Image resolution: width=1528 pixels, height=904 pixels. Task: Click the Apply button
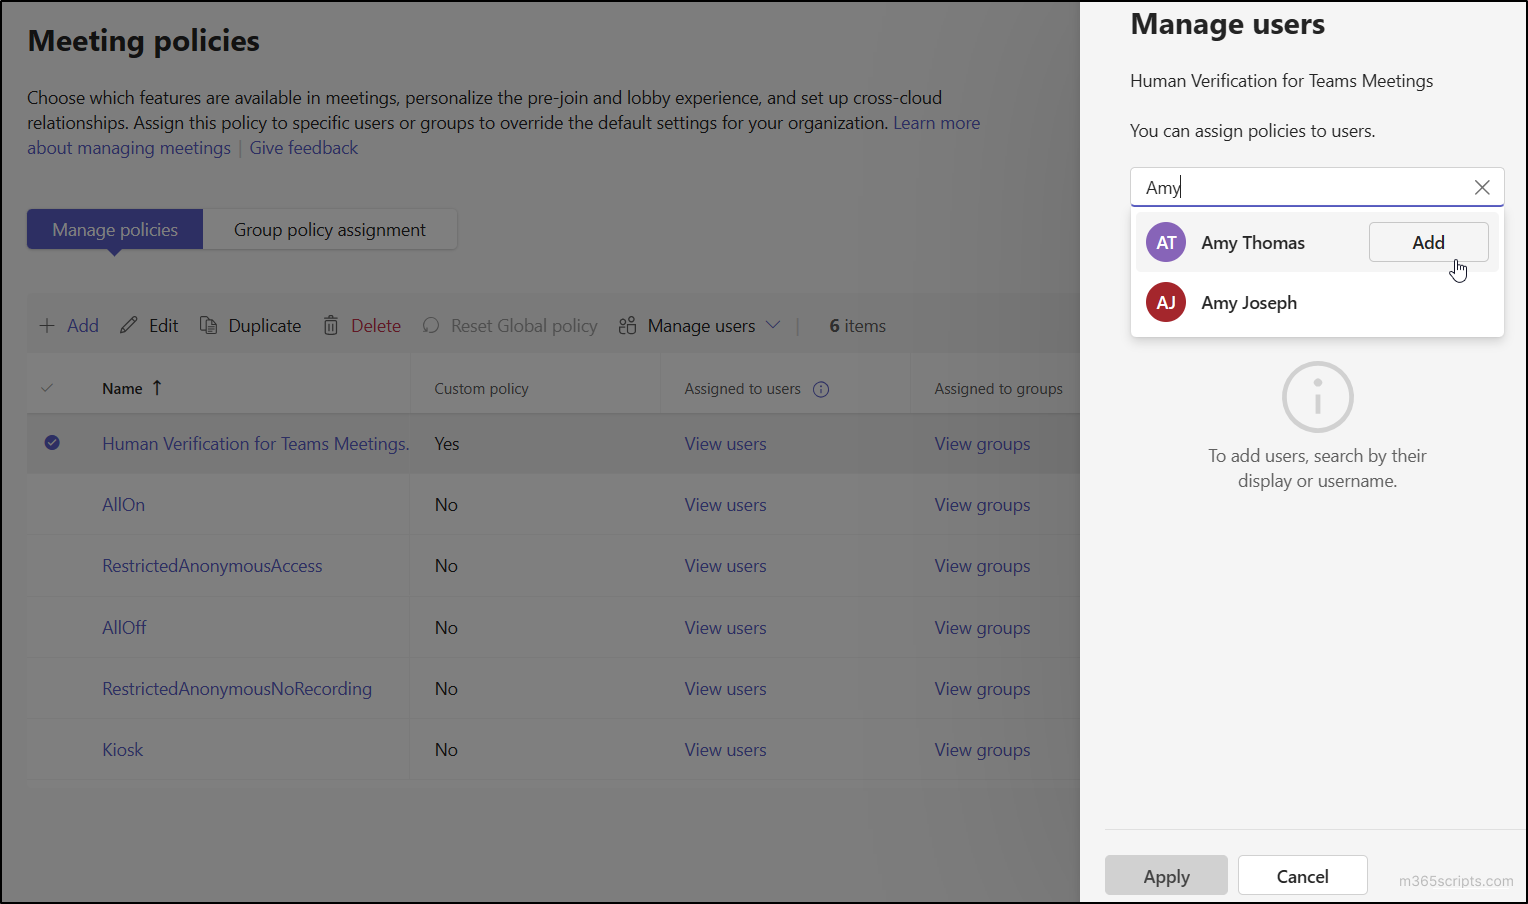point(1166,875)
